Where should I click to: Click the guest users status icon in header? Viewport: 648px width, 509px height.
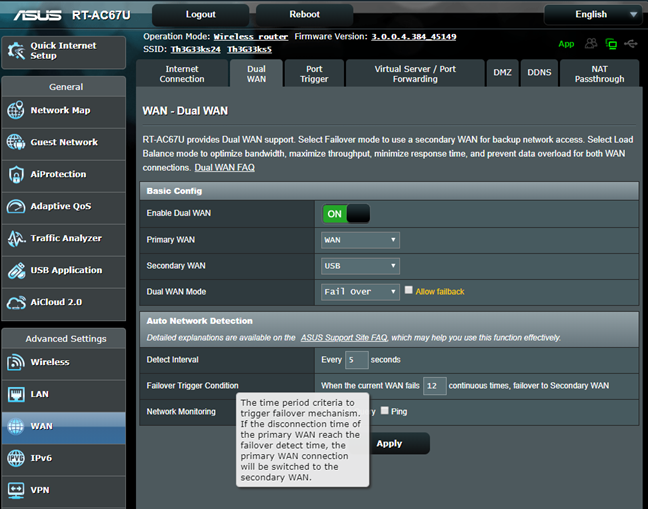[x=591, y=43]
